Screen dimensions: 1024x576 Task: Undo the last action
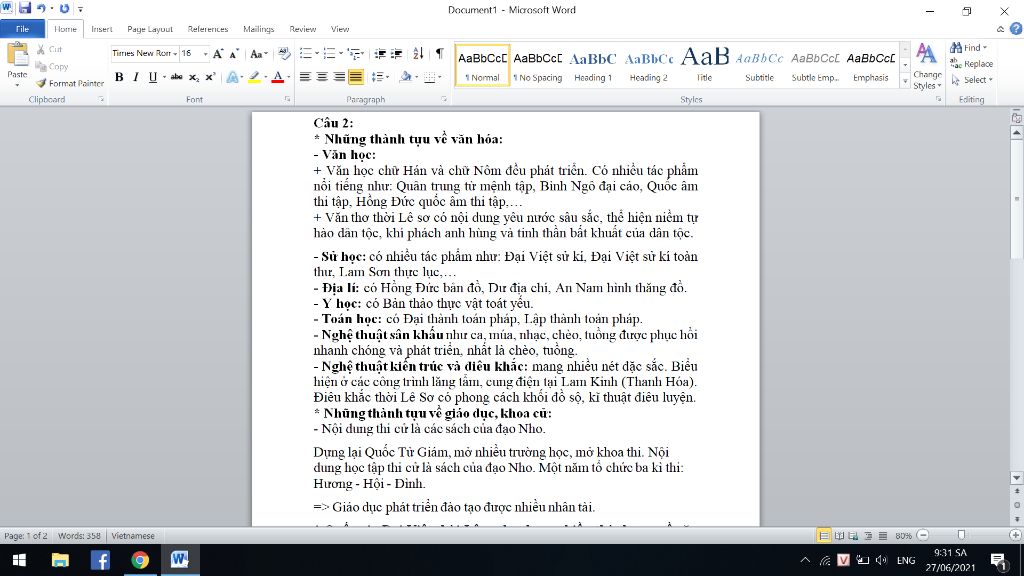coord(42,8)
